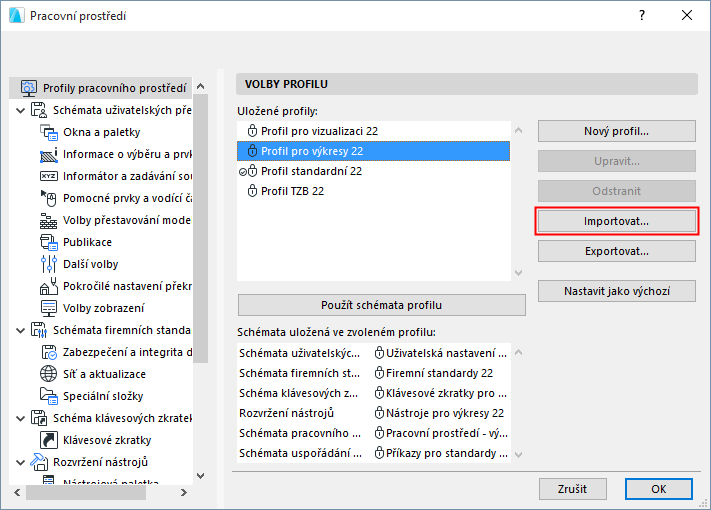Click the Okna a palety icon
This screenshot has width=711, height=510.
click(49, 132)
